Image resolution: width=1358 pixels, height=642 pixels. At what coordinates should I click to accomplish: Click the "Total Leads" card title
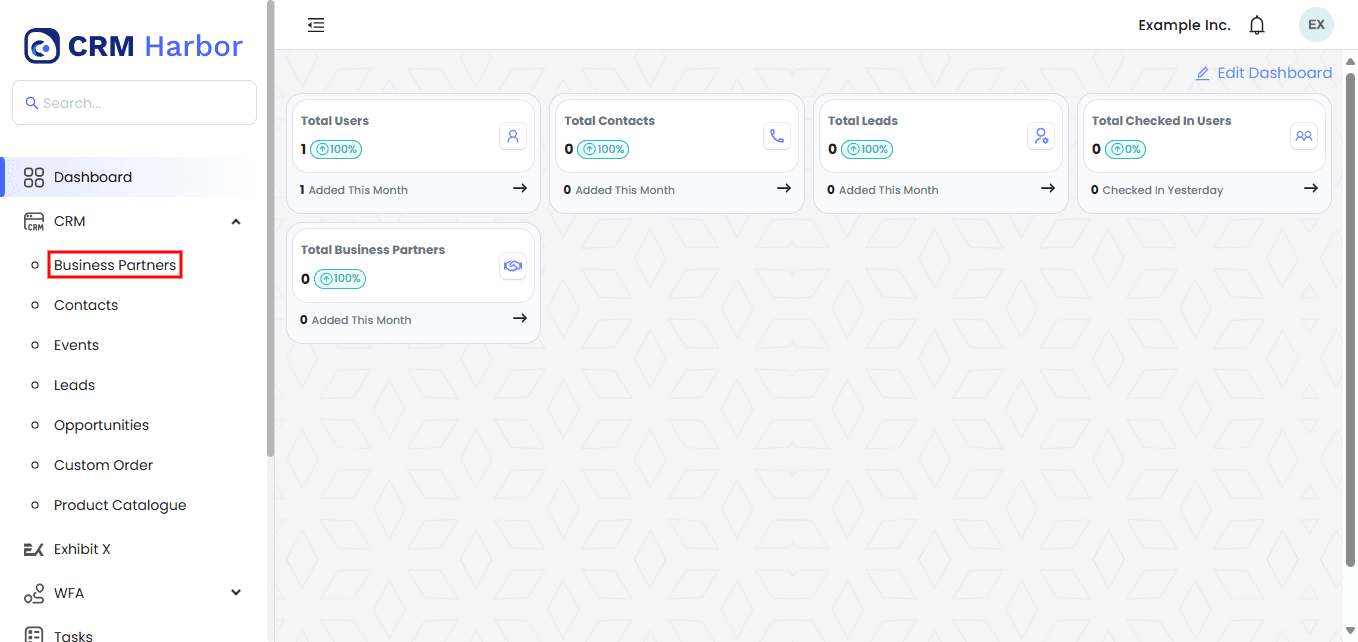(863, 121)
